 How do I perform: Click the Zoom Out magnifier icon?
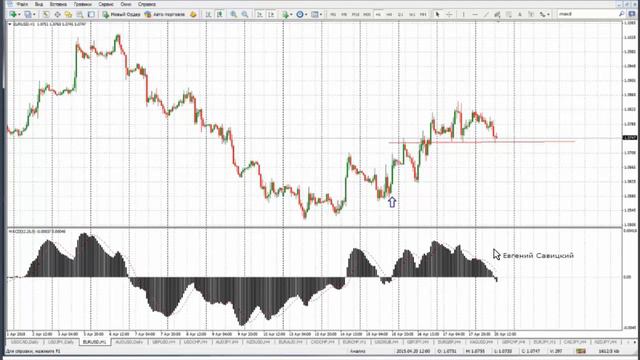[x=245, y=14]
